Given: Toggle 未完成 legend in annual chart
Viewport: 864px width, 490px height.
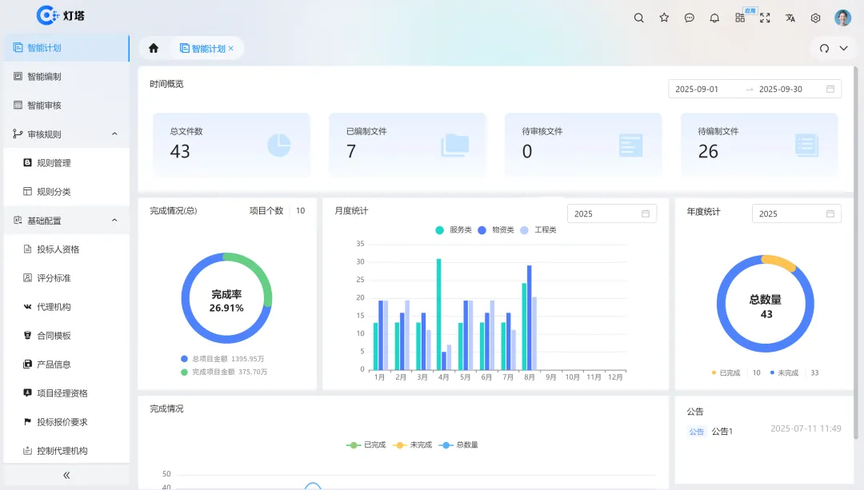Looking at the screenshot, I should (x=783, y=373).
